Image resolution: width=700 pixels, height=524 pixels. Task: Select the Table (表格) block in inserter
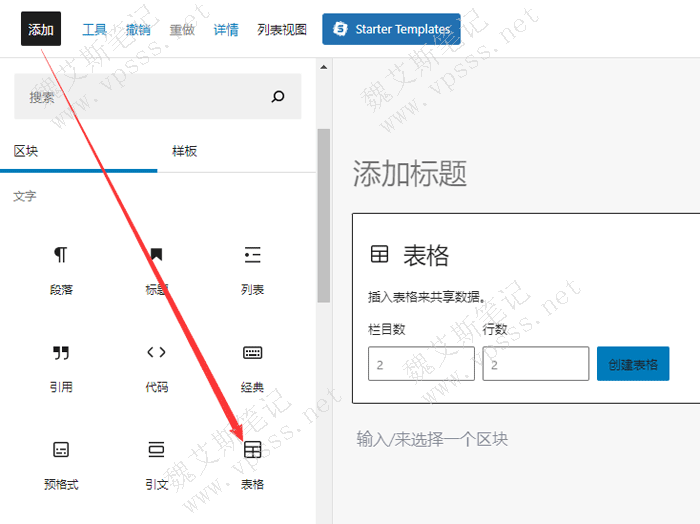tap(252, 466)
